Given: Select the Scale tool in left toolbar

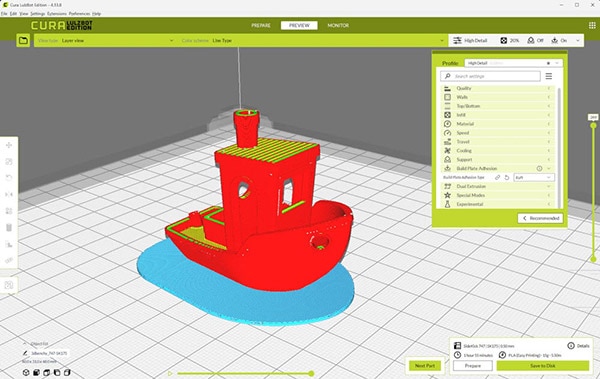Looking at the screenshot, I should [9, 162].
